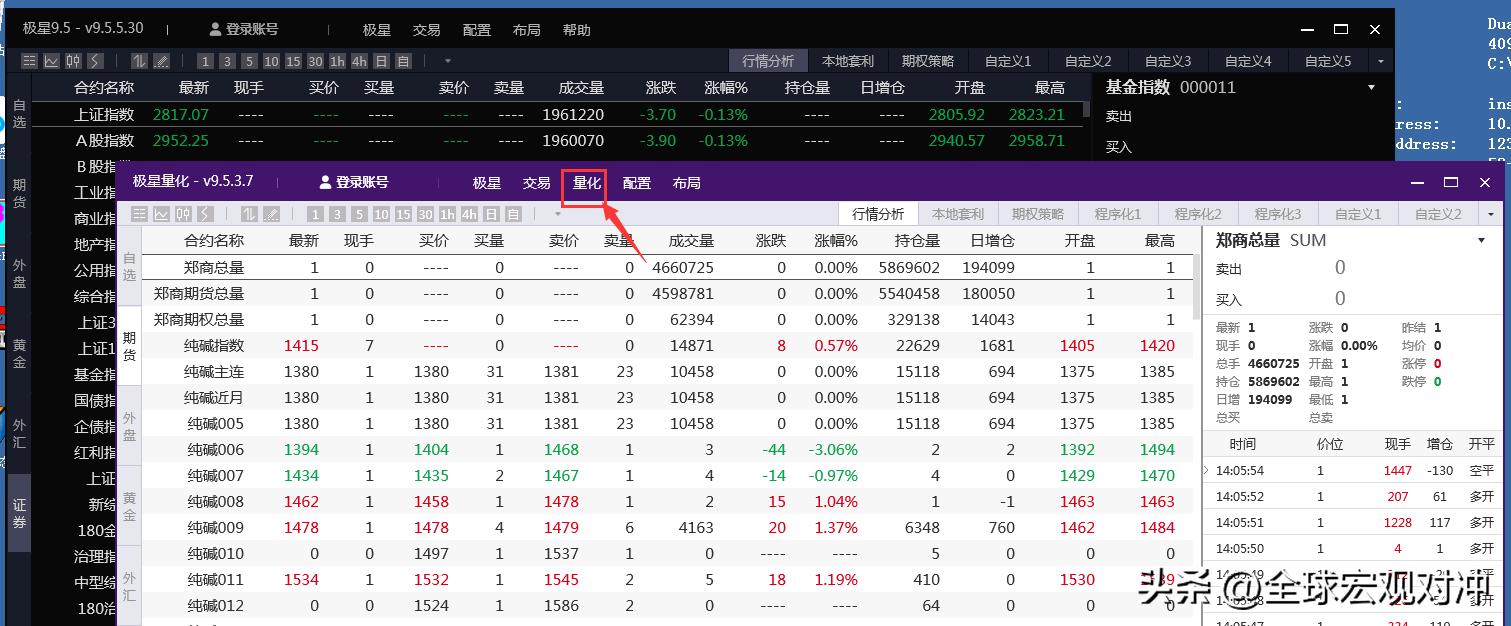Select the 纯碱009 contract row
This screenshot has width=1511, height=626.
pyautogui.click(x=214, y=527)
